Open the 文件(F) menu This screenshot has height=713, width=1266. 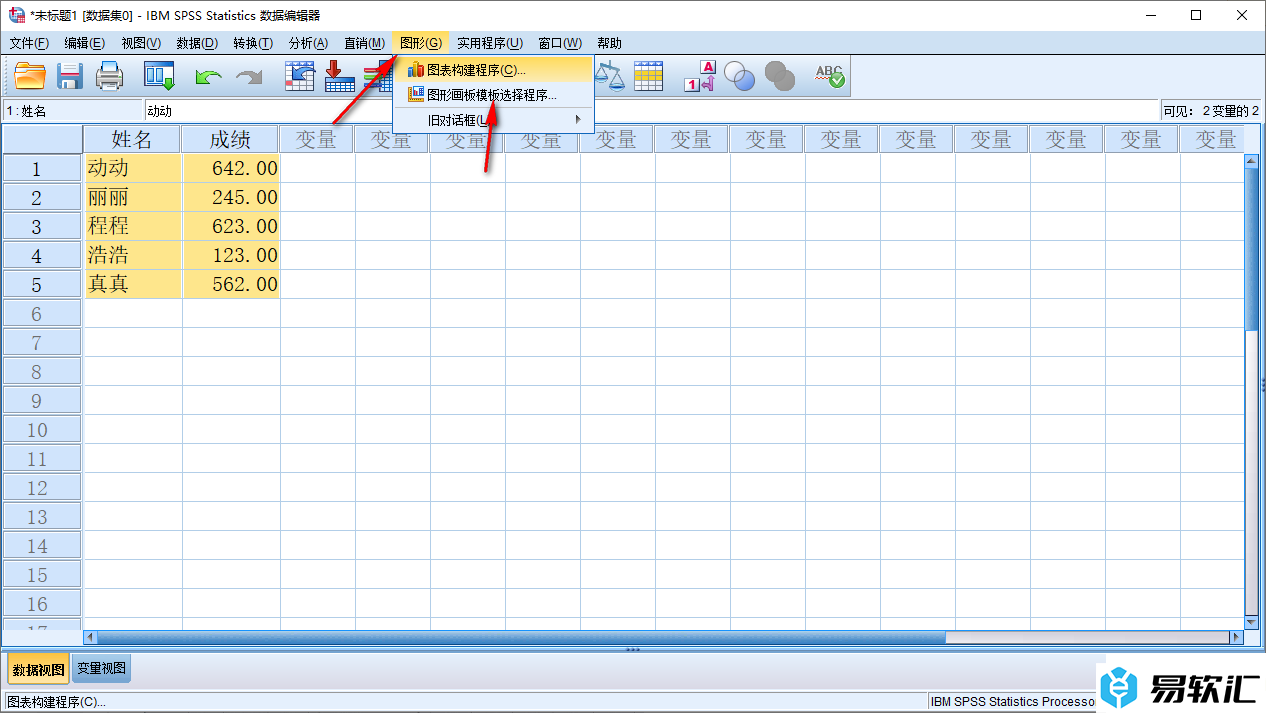[x=29, y=43]
